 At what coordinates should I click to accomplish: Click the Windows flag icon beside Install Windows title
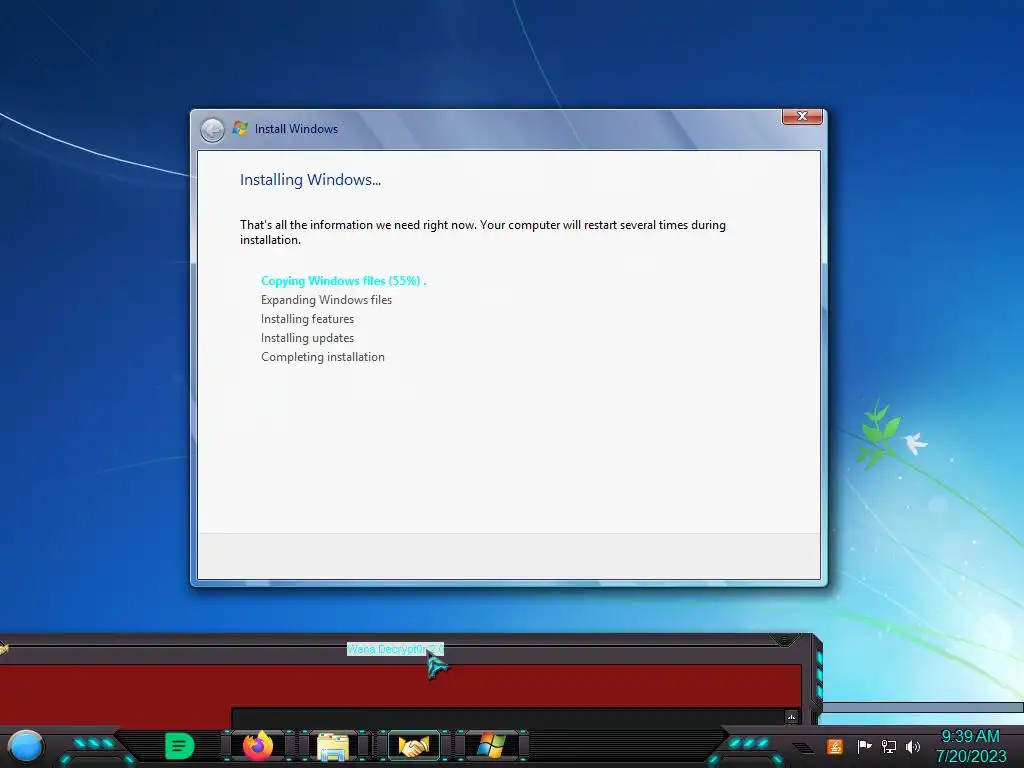click(x=240, y=128)
